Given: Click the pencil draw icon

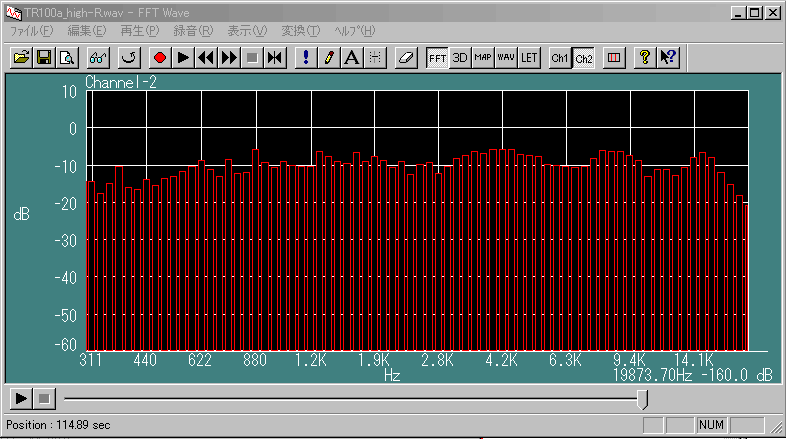Looking at the screenshot, I should [x=328, y=58].
